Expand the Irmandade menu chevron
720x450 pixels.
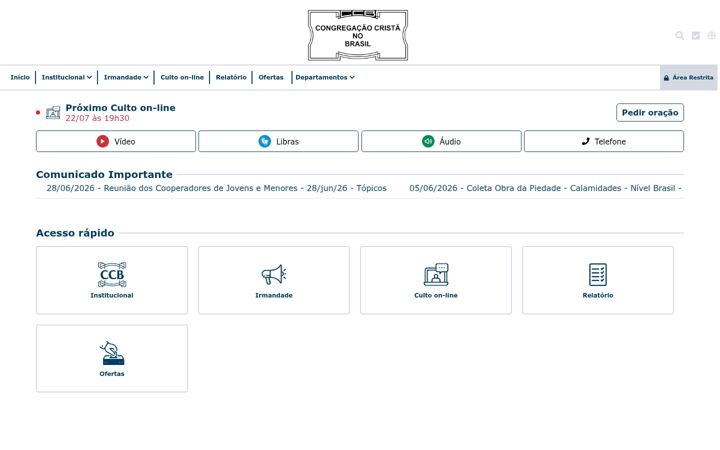[146, 78]
